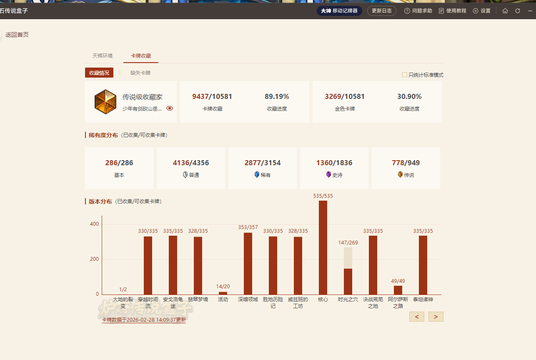This screenshot has width=536, height=360.
Task: Show next chart page with right arrow
Action: click(436, 317)
